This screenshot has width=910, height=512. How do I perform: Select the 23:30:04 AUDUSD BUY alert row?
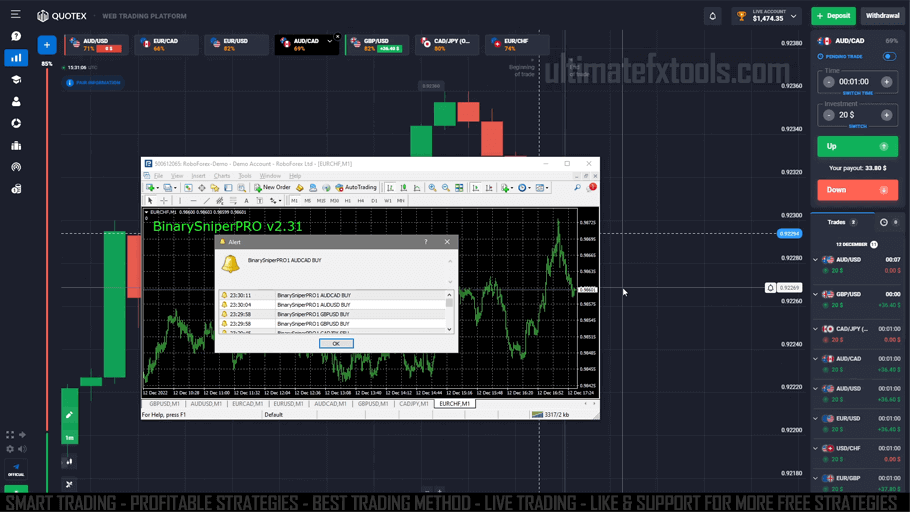pyautogui.click(x=333, y=305)
